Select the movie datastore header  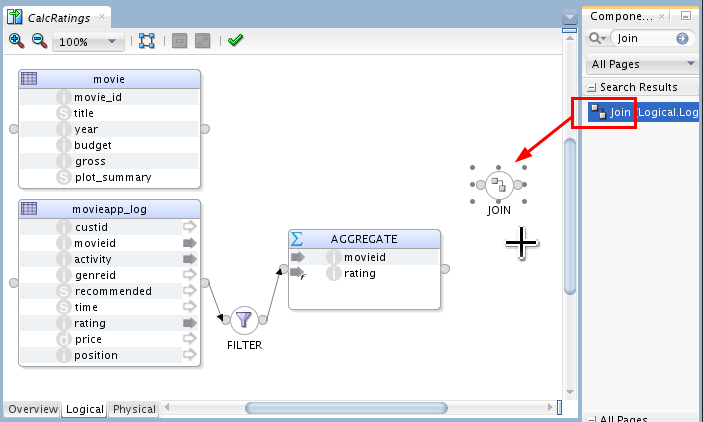[109, 79]
